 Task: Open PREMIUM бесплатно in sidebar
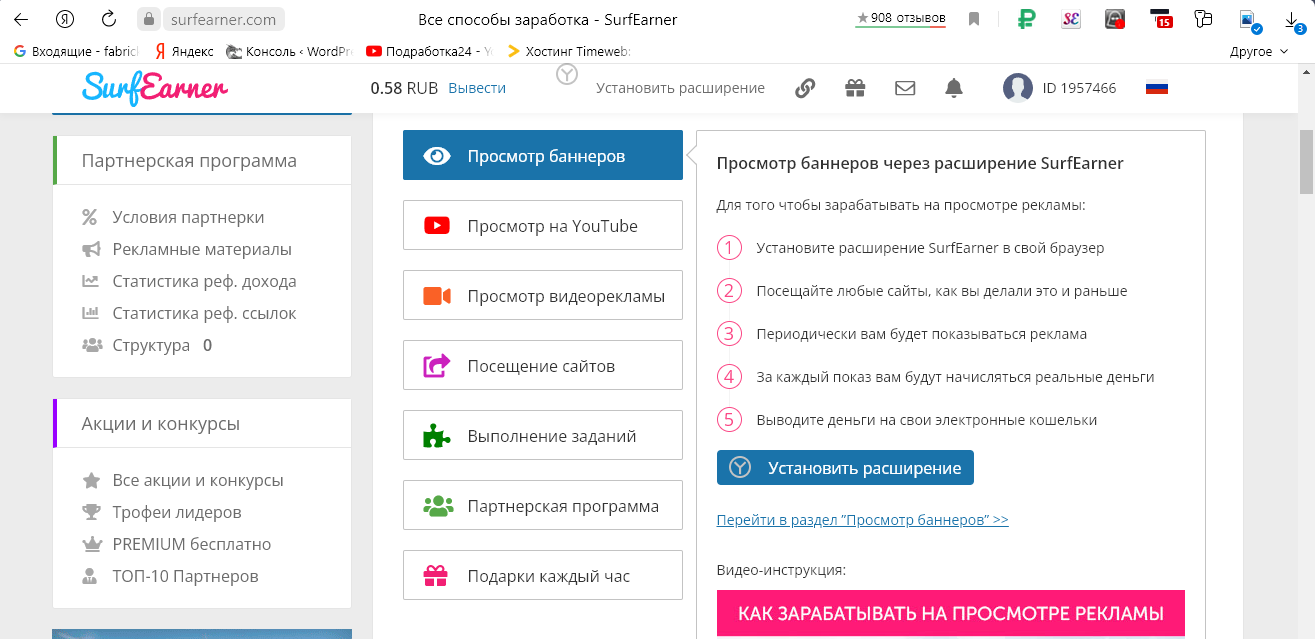point(192,544)
